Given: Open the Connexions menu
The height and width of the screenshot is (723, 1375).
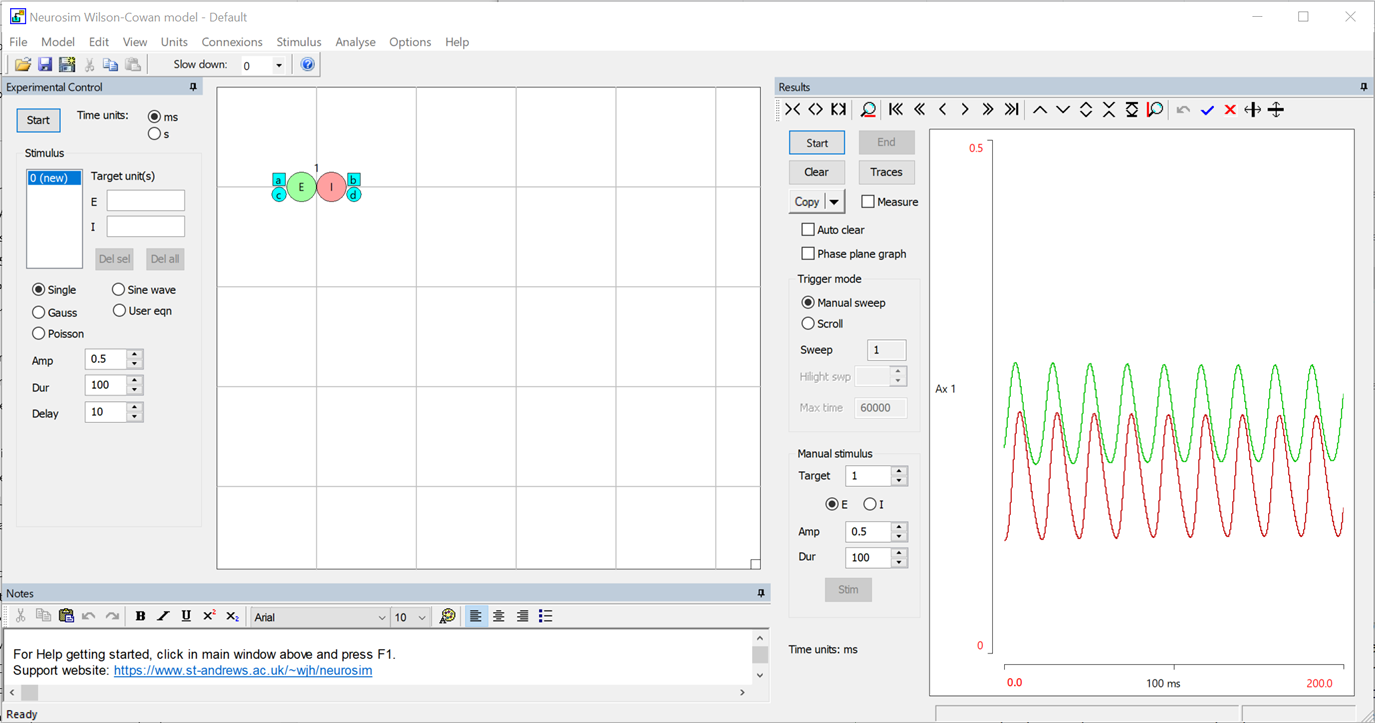Looking at the screenshot, I should coord(231,42).
